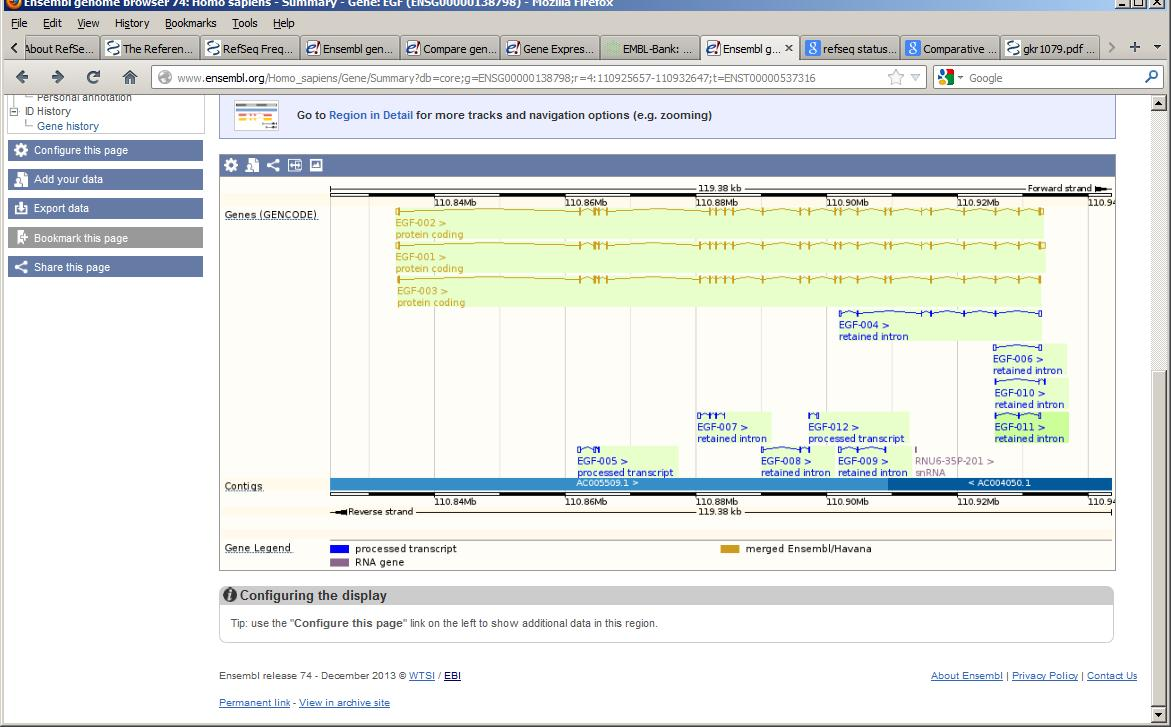Open the View menu

(x=88, y=23)
